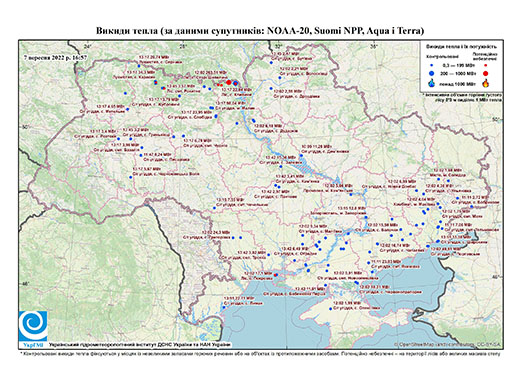Click the small blue dot legend symbol
The height and width of the screenshot is (368, 520).
pos(432,65)
